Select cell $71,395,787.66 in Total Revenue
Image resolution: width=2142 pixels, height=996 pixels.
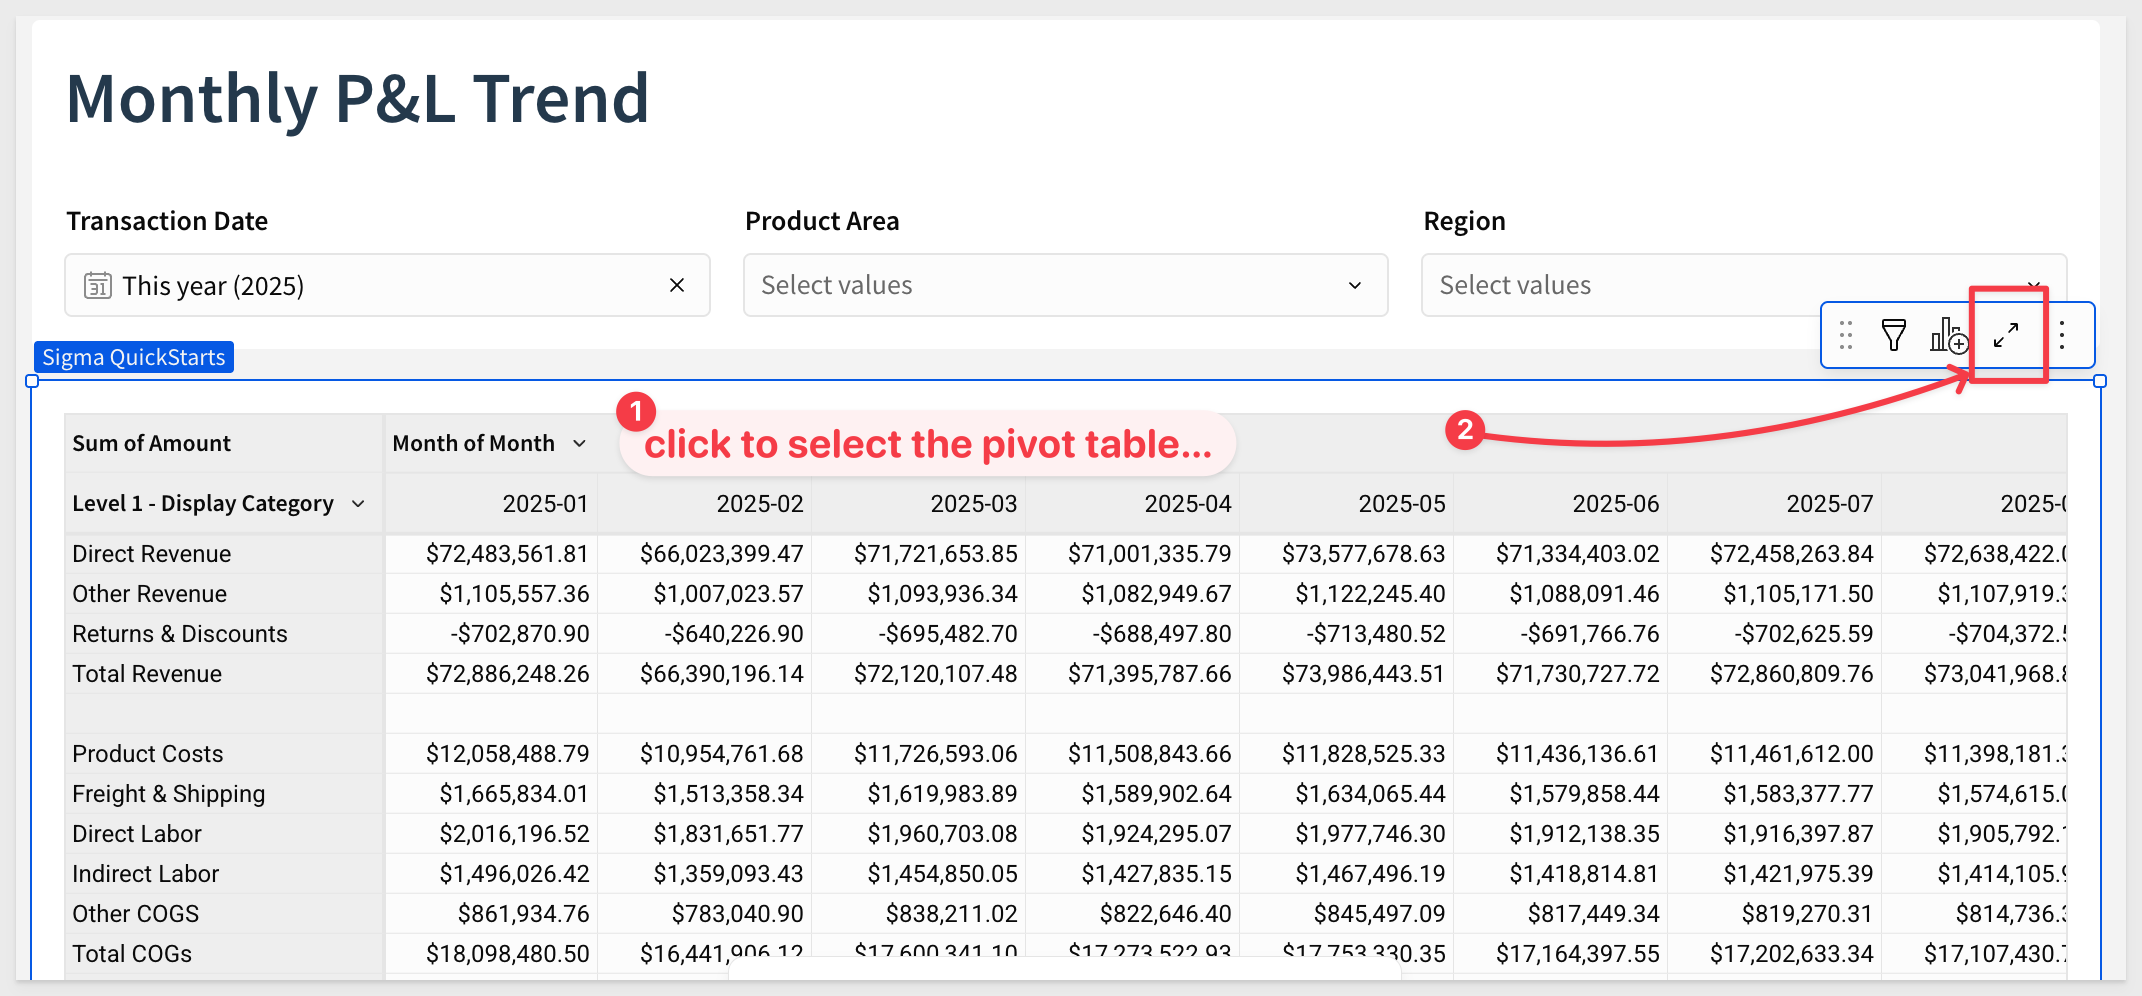point(1133,673)
